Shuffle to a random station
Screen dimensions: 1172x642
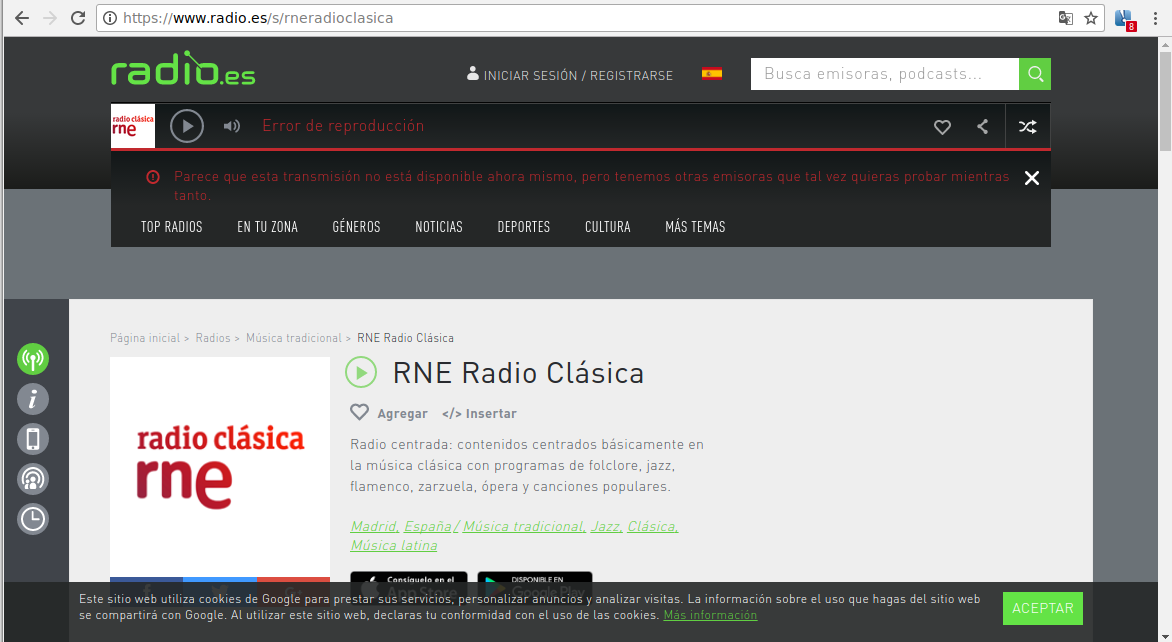[x=1028, y=127]
